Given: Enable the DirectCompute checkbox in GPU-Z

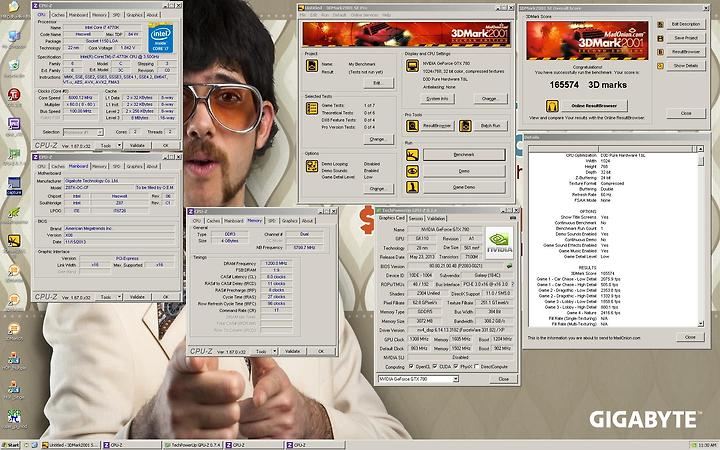Looking at the screenshot, I should (476, 366).
